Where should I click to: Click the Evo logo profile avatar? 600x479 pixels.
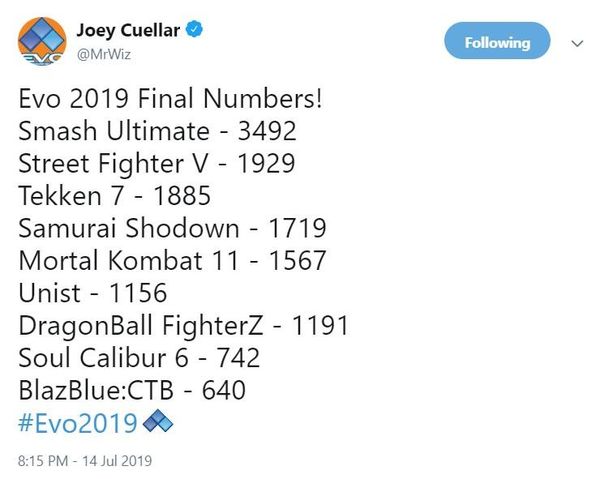(x=40, y=42)
